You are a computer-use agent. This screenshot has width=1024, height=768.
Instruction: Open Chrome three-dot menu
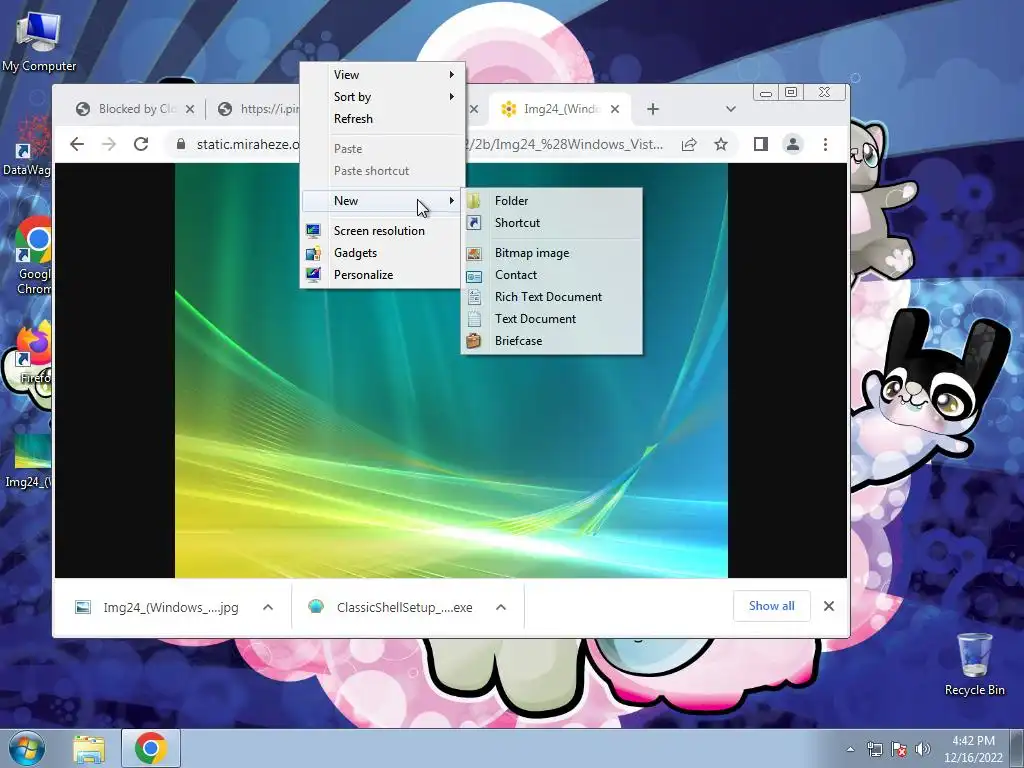coord(825,144)
